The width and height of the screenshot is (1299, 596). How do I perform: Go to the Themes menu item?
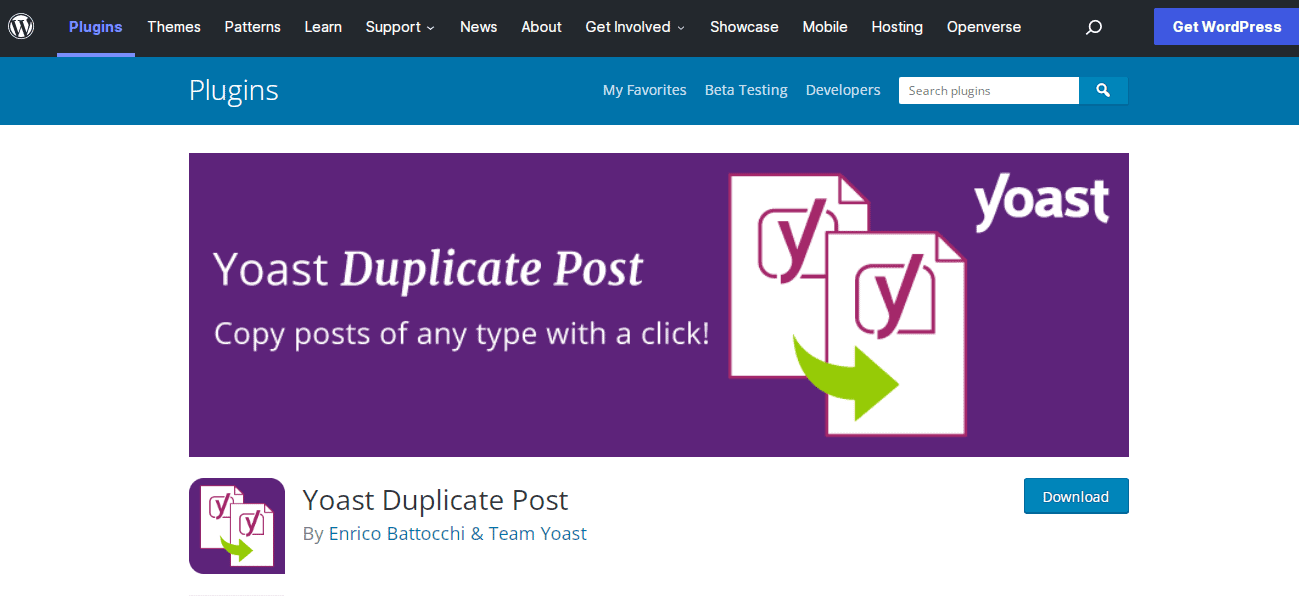(x=174, y=27)
